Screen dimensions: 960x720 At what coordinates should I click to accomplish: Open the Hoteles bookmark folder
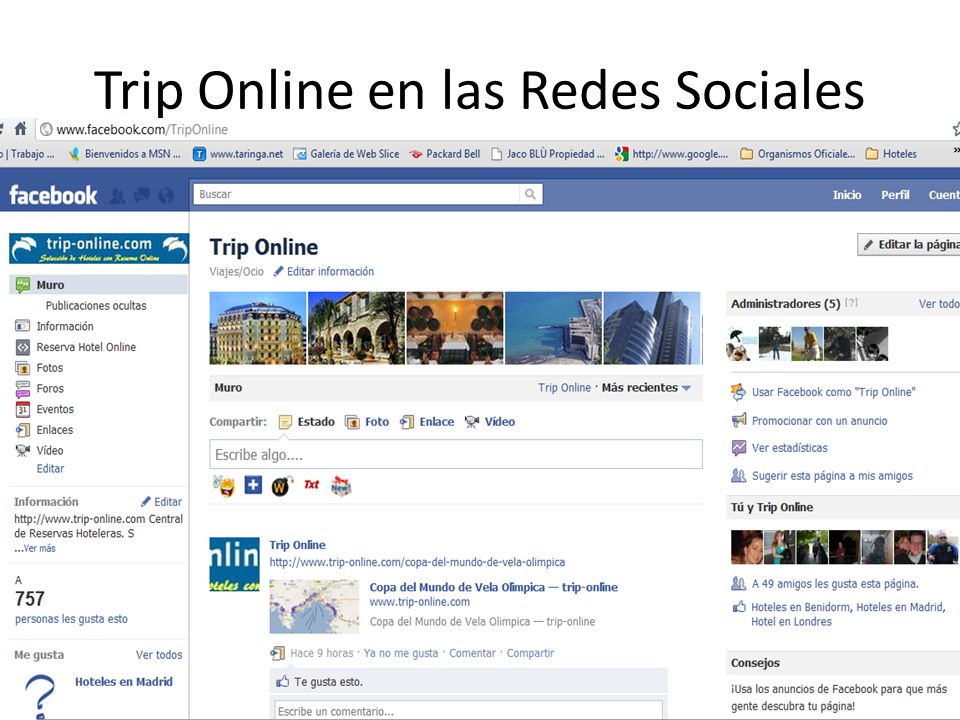coord(891,154)
